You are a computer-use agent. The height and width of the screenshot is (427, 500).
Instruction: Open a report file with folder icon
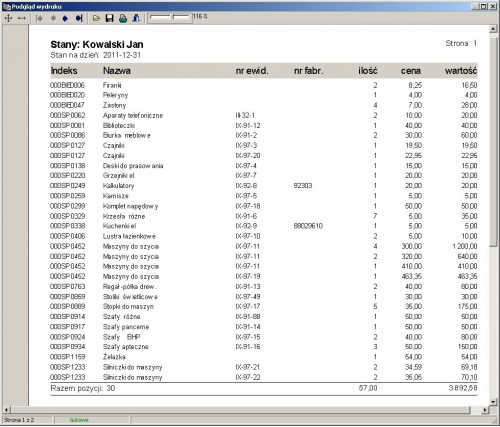[96, 18]
